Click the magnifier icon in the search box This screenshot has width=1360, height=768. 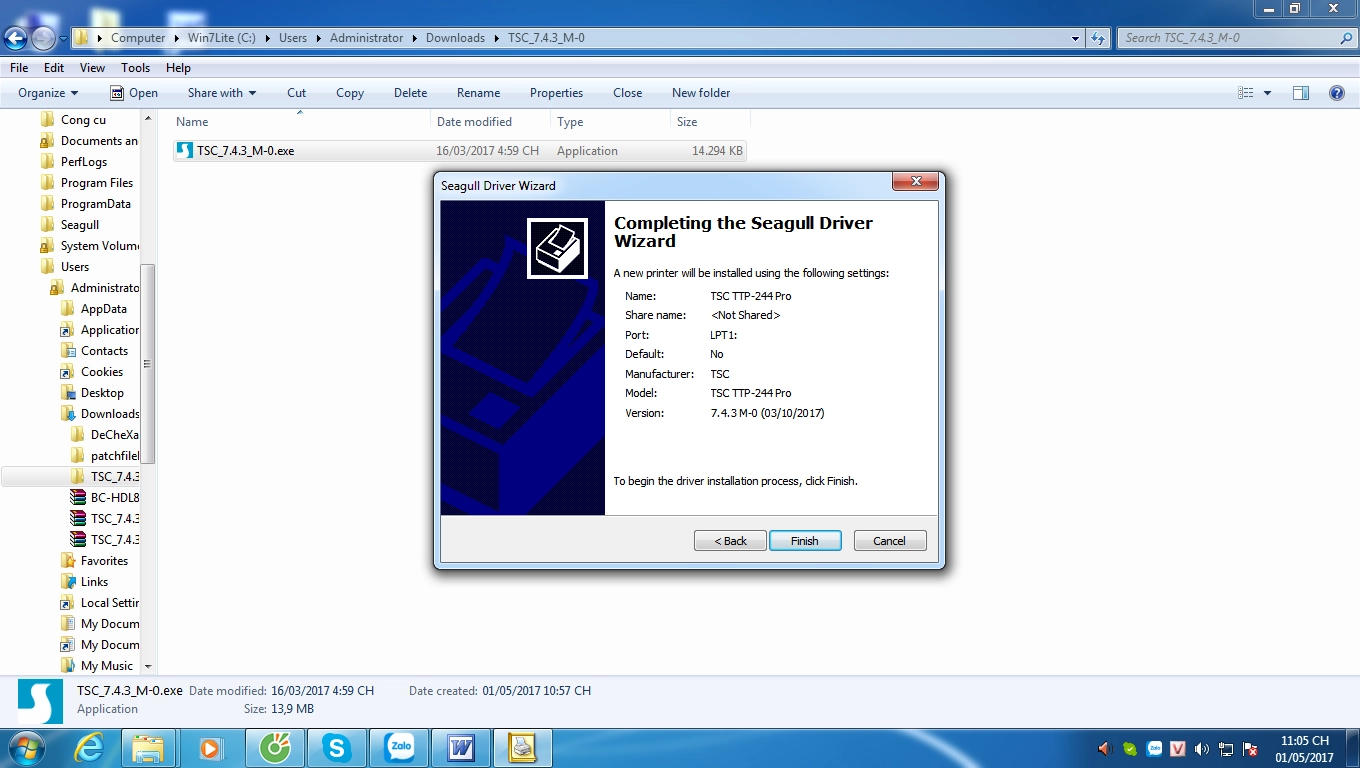click(1346, 38)
